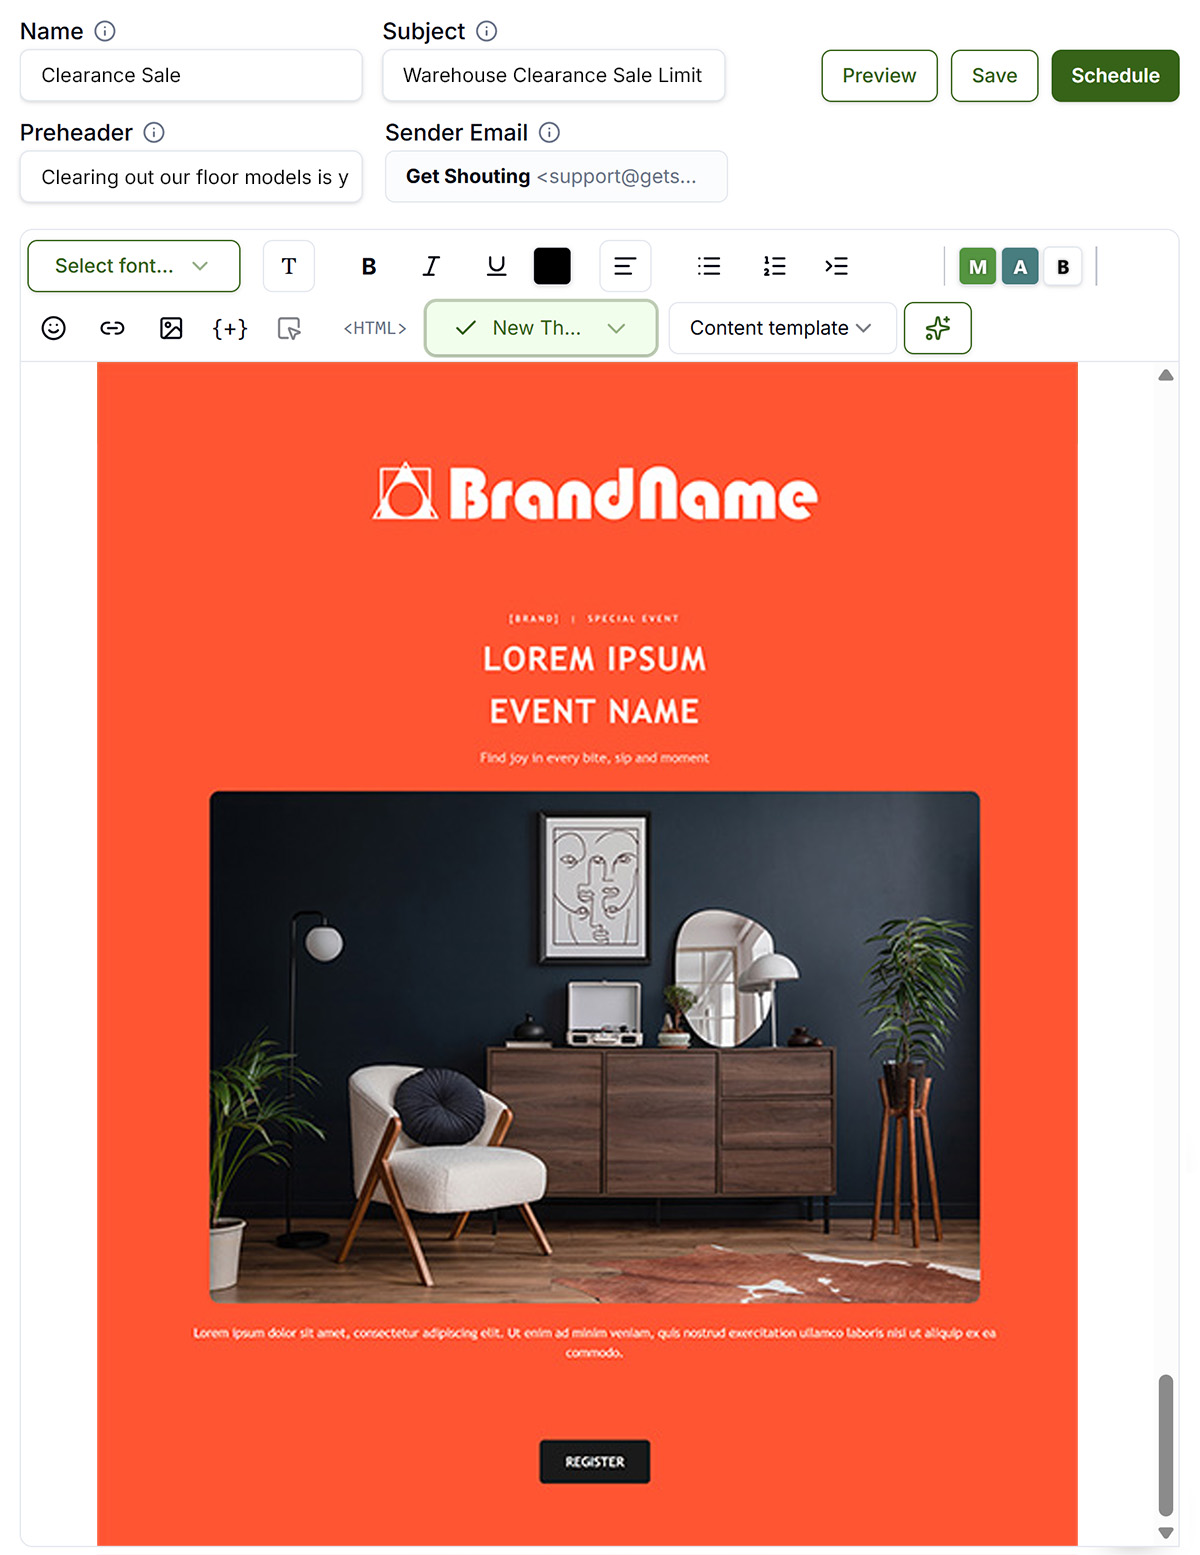Toggle bold formatting

click(369, 266)
